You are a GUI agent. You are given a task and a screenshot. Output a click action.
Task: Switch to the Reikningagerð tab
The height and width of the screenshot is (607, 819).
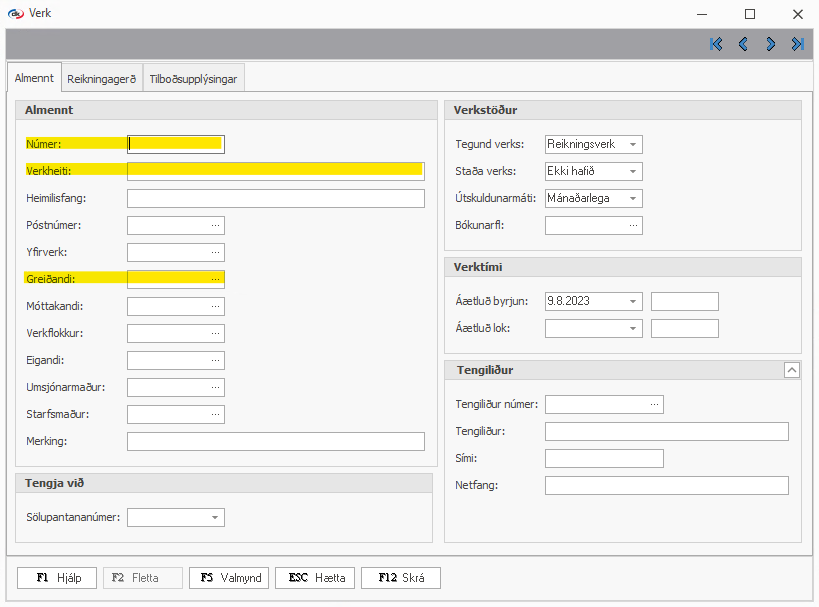(101, 78)
